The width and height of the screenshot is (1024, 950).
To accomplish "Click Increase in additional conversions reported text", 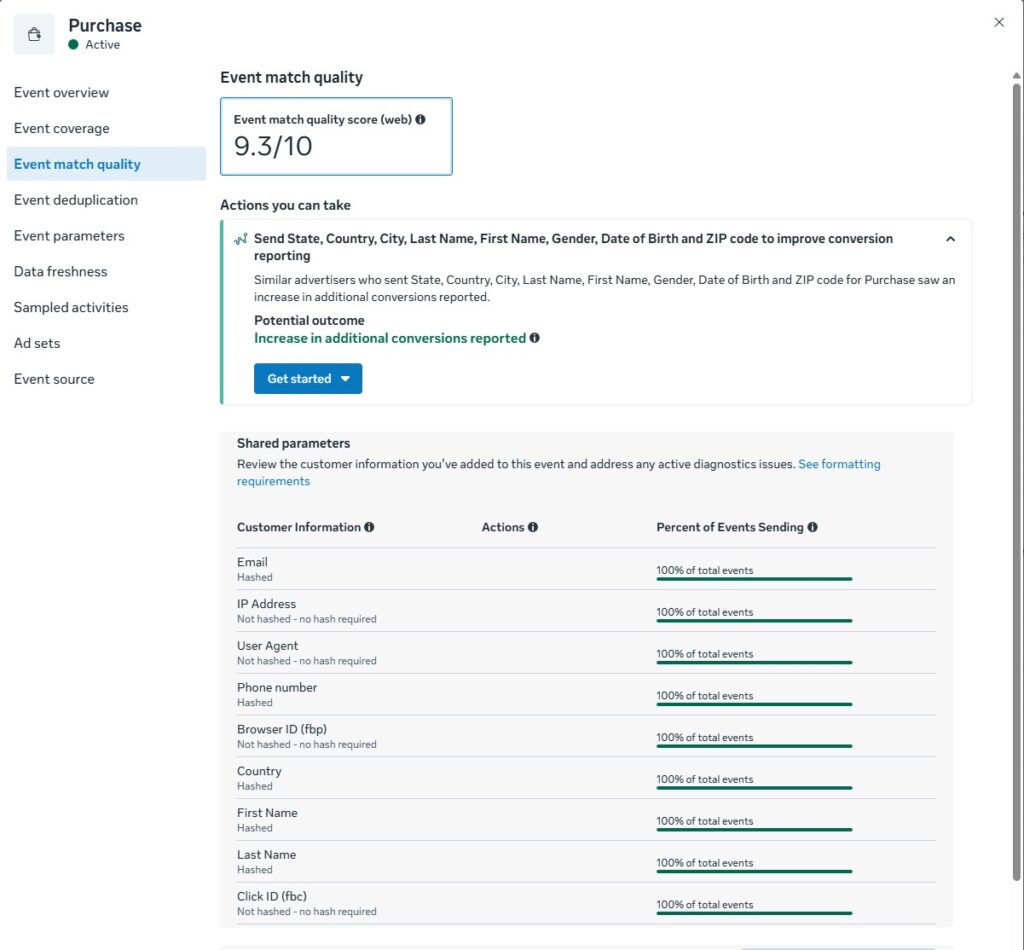I will tap(390, 338).
